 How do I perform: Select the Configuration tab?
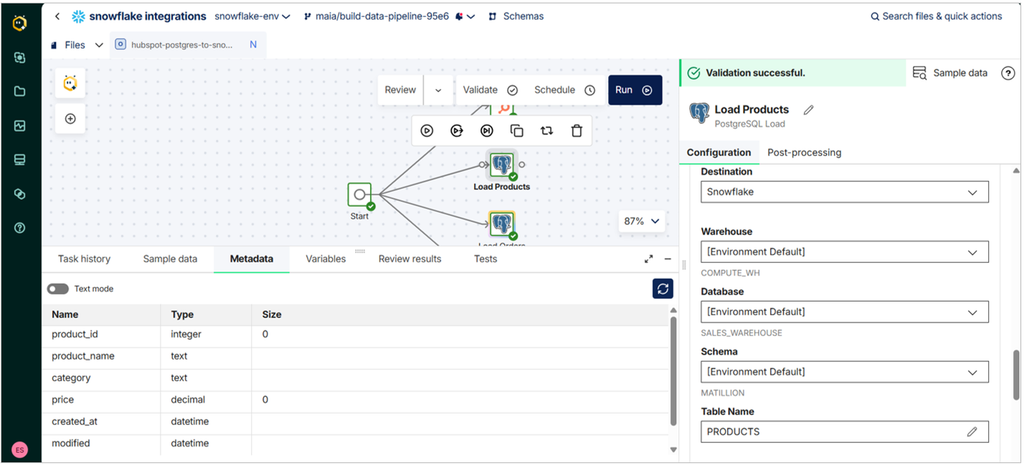point(719,152)
